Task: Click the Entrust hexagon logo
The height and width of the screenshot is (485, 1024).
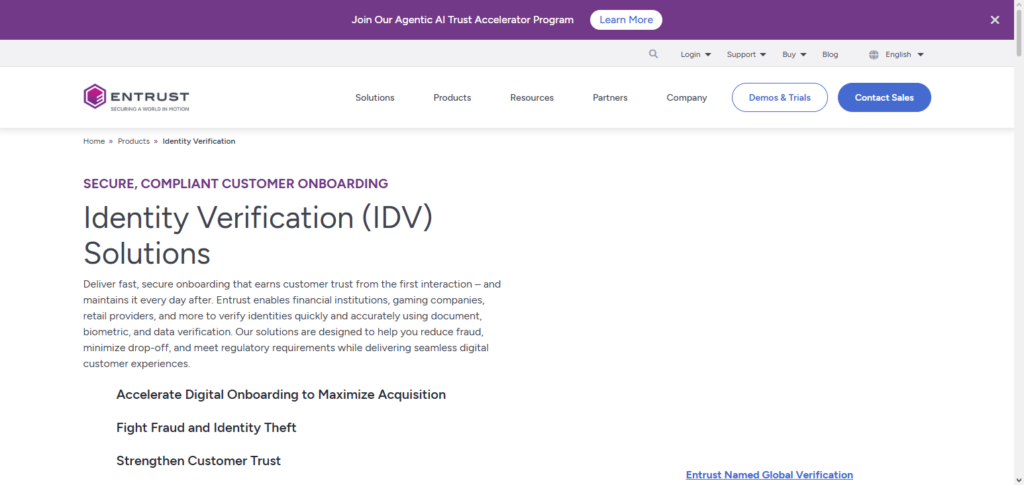Action: (x=95, y=97)
